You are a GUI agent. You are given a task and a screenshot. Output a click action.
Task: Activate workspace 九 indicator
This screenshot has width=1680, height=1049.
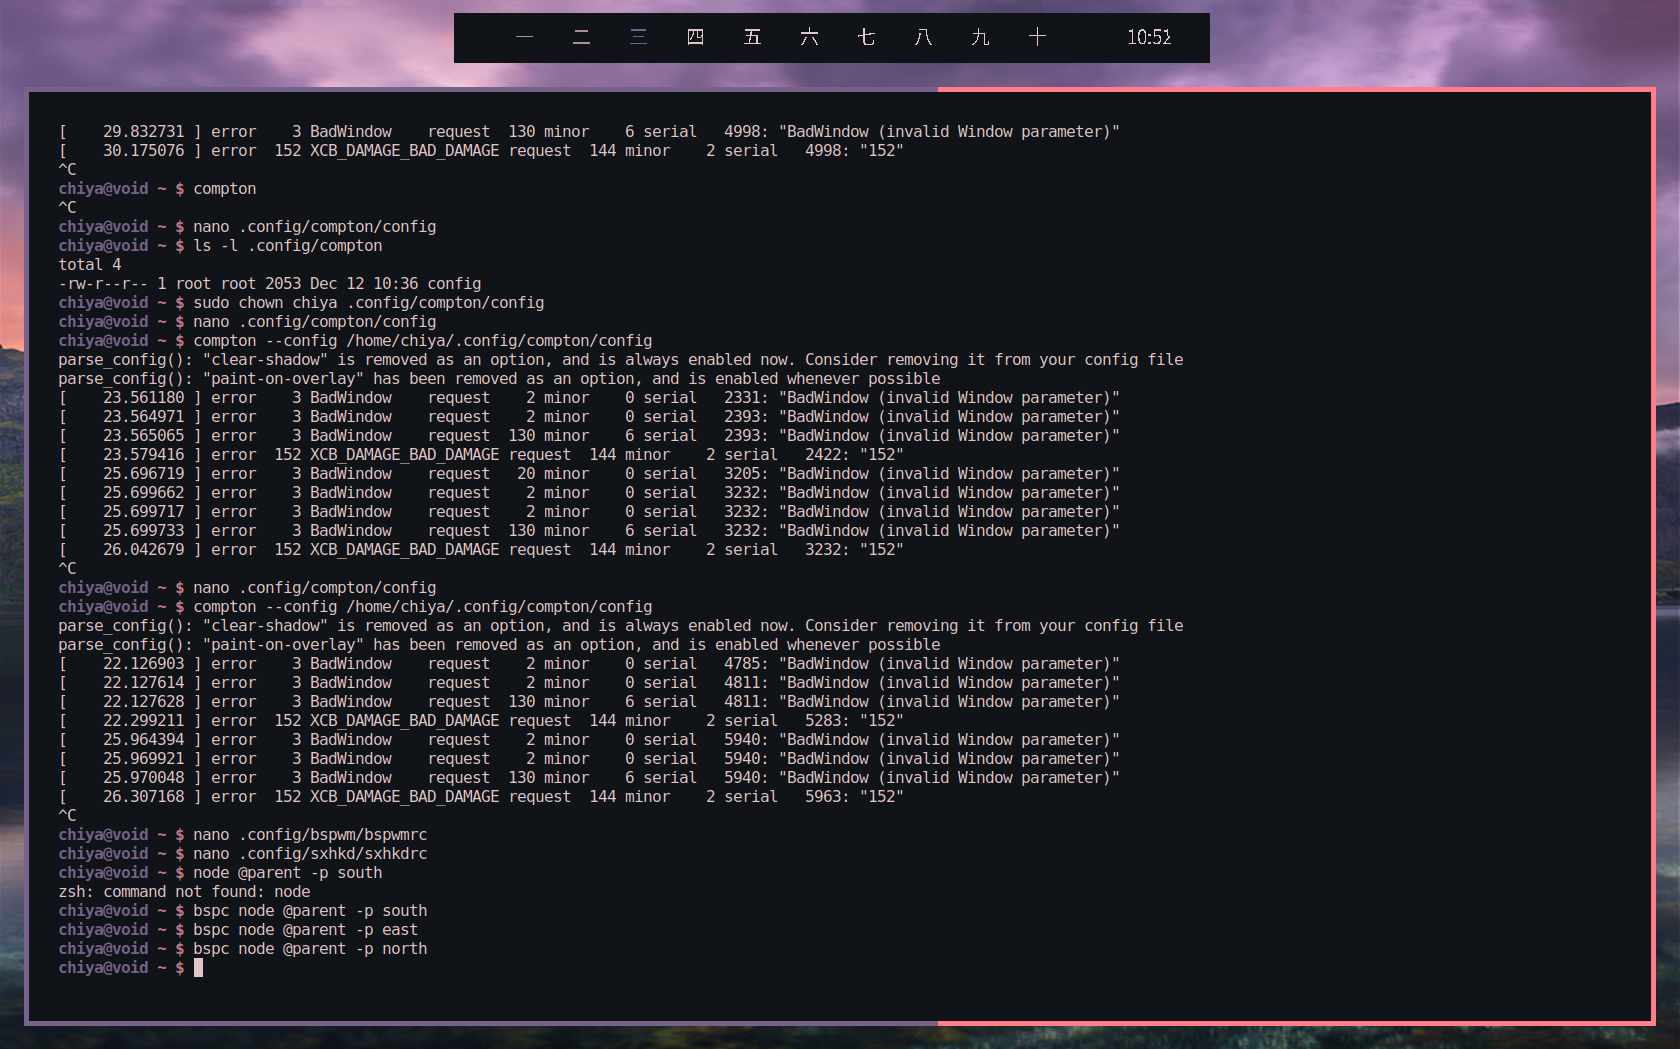pyautogui.click(x=980, y=37)
